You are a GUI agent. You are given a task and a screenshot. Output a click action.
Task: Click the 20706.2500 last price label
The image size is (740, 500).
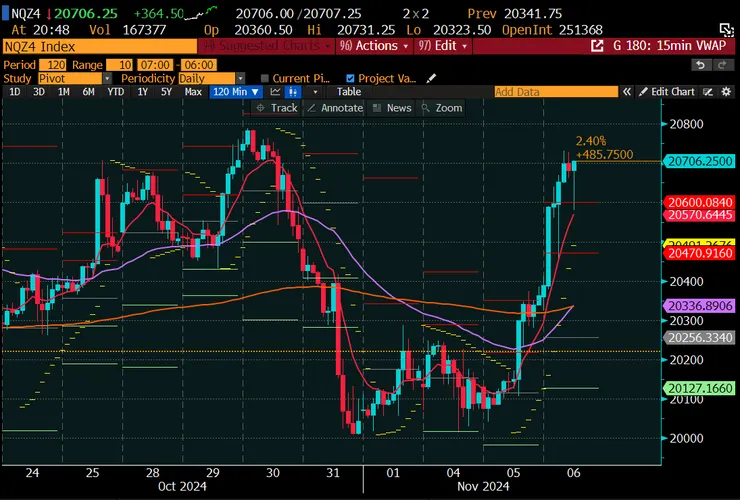click(x=700, y=161)
